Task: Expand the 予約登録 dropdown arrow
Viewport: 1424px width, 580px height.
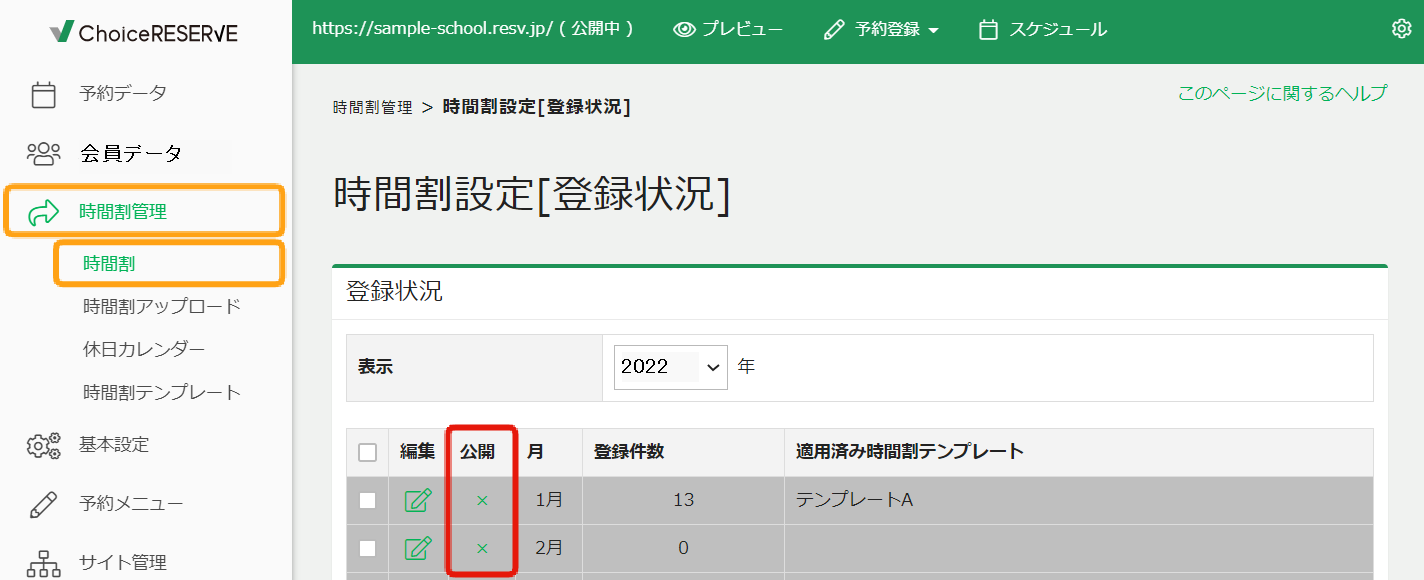Action: click(x=934, y=31)
